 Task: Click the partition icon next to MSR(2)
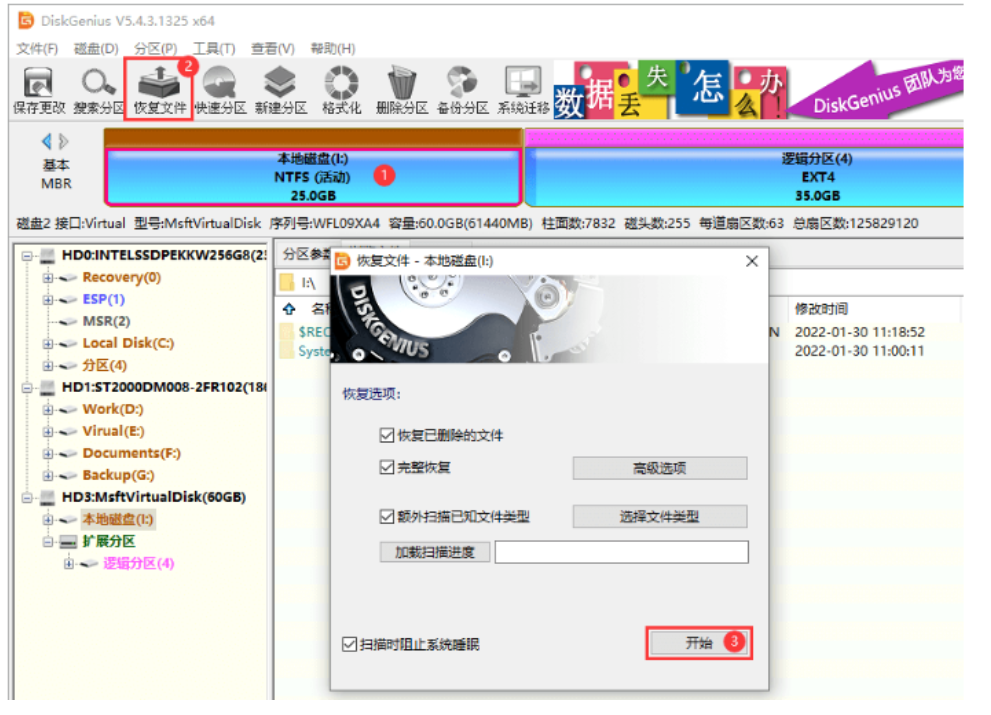68,322
